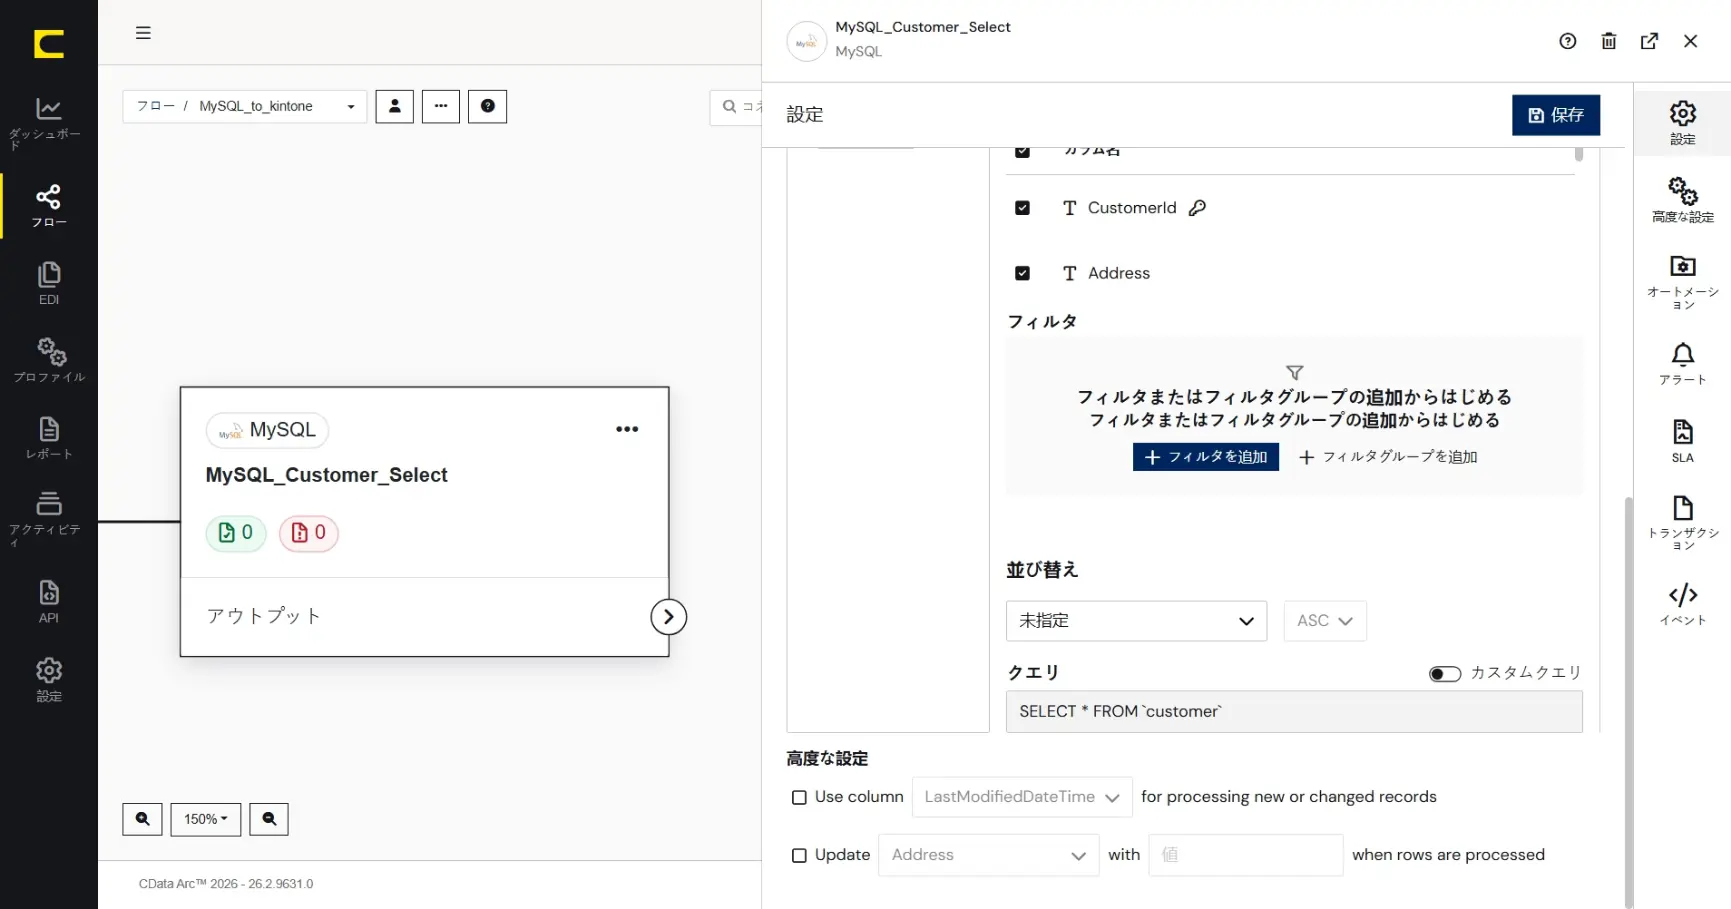Click the フィルタグループを追加 button
The height and width of the screenshot is (909, 1731).
point(1388,457)
